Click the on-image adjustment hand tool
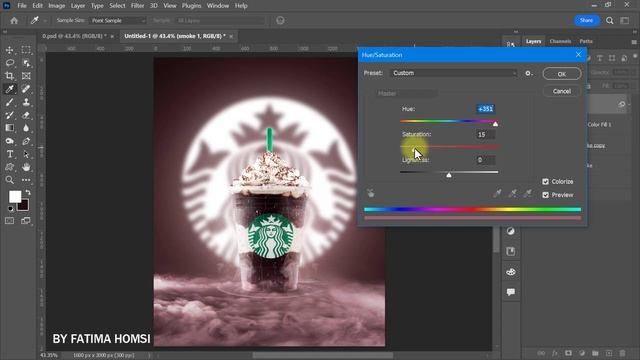 click(x=371, y=193)
